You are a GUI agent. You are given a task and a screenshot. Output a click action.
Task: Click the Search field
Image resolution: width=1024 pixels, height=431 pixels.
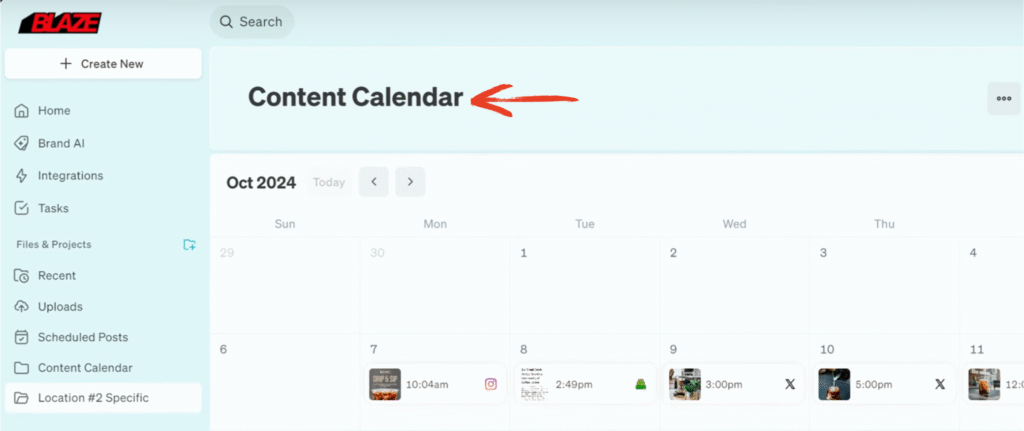(252, 22)
